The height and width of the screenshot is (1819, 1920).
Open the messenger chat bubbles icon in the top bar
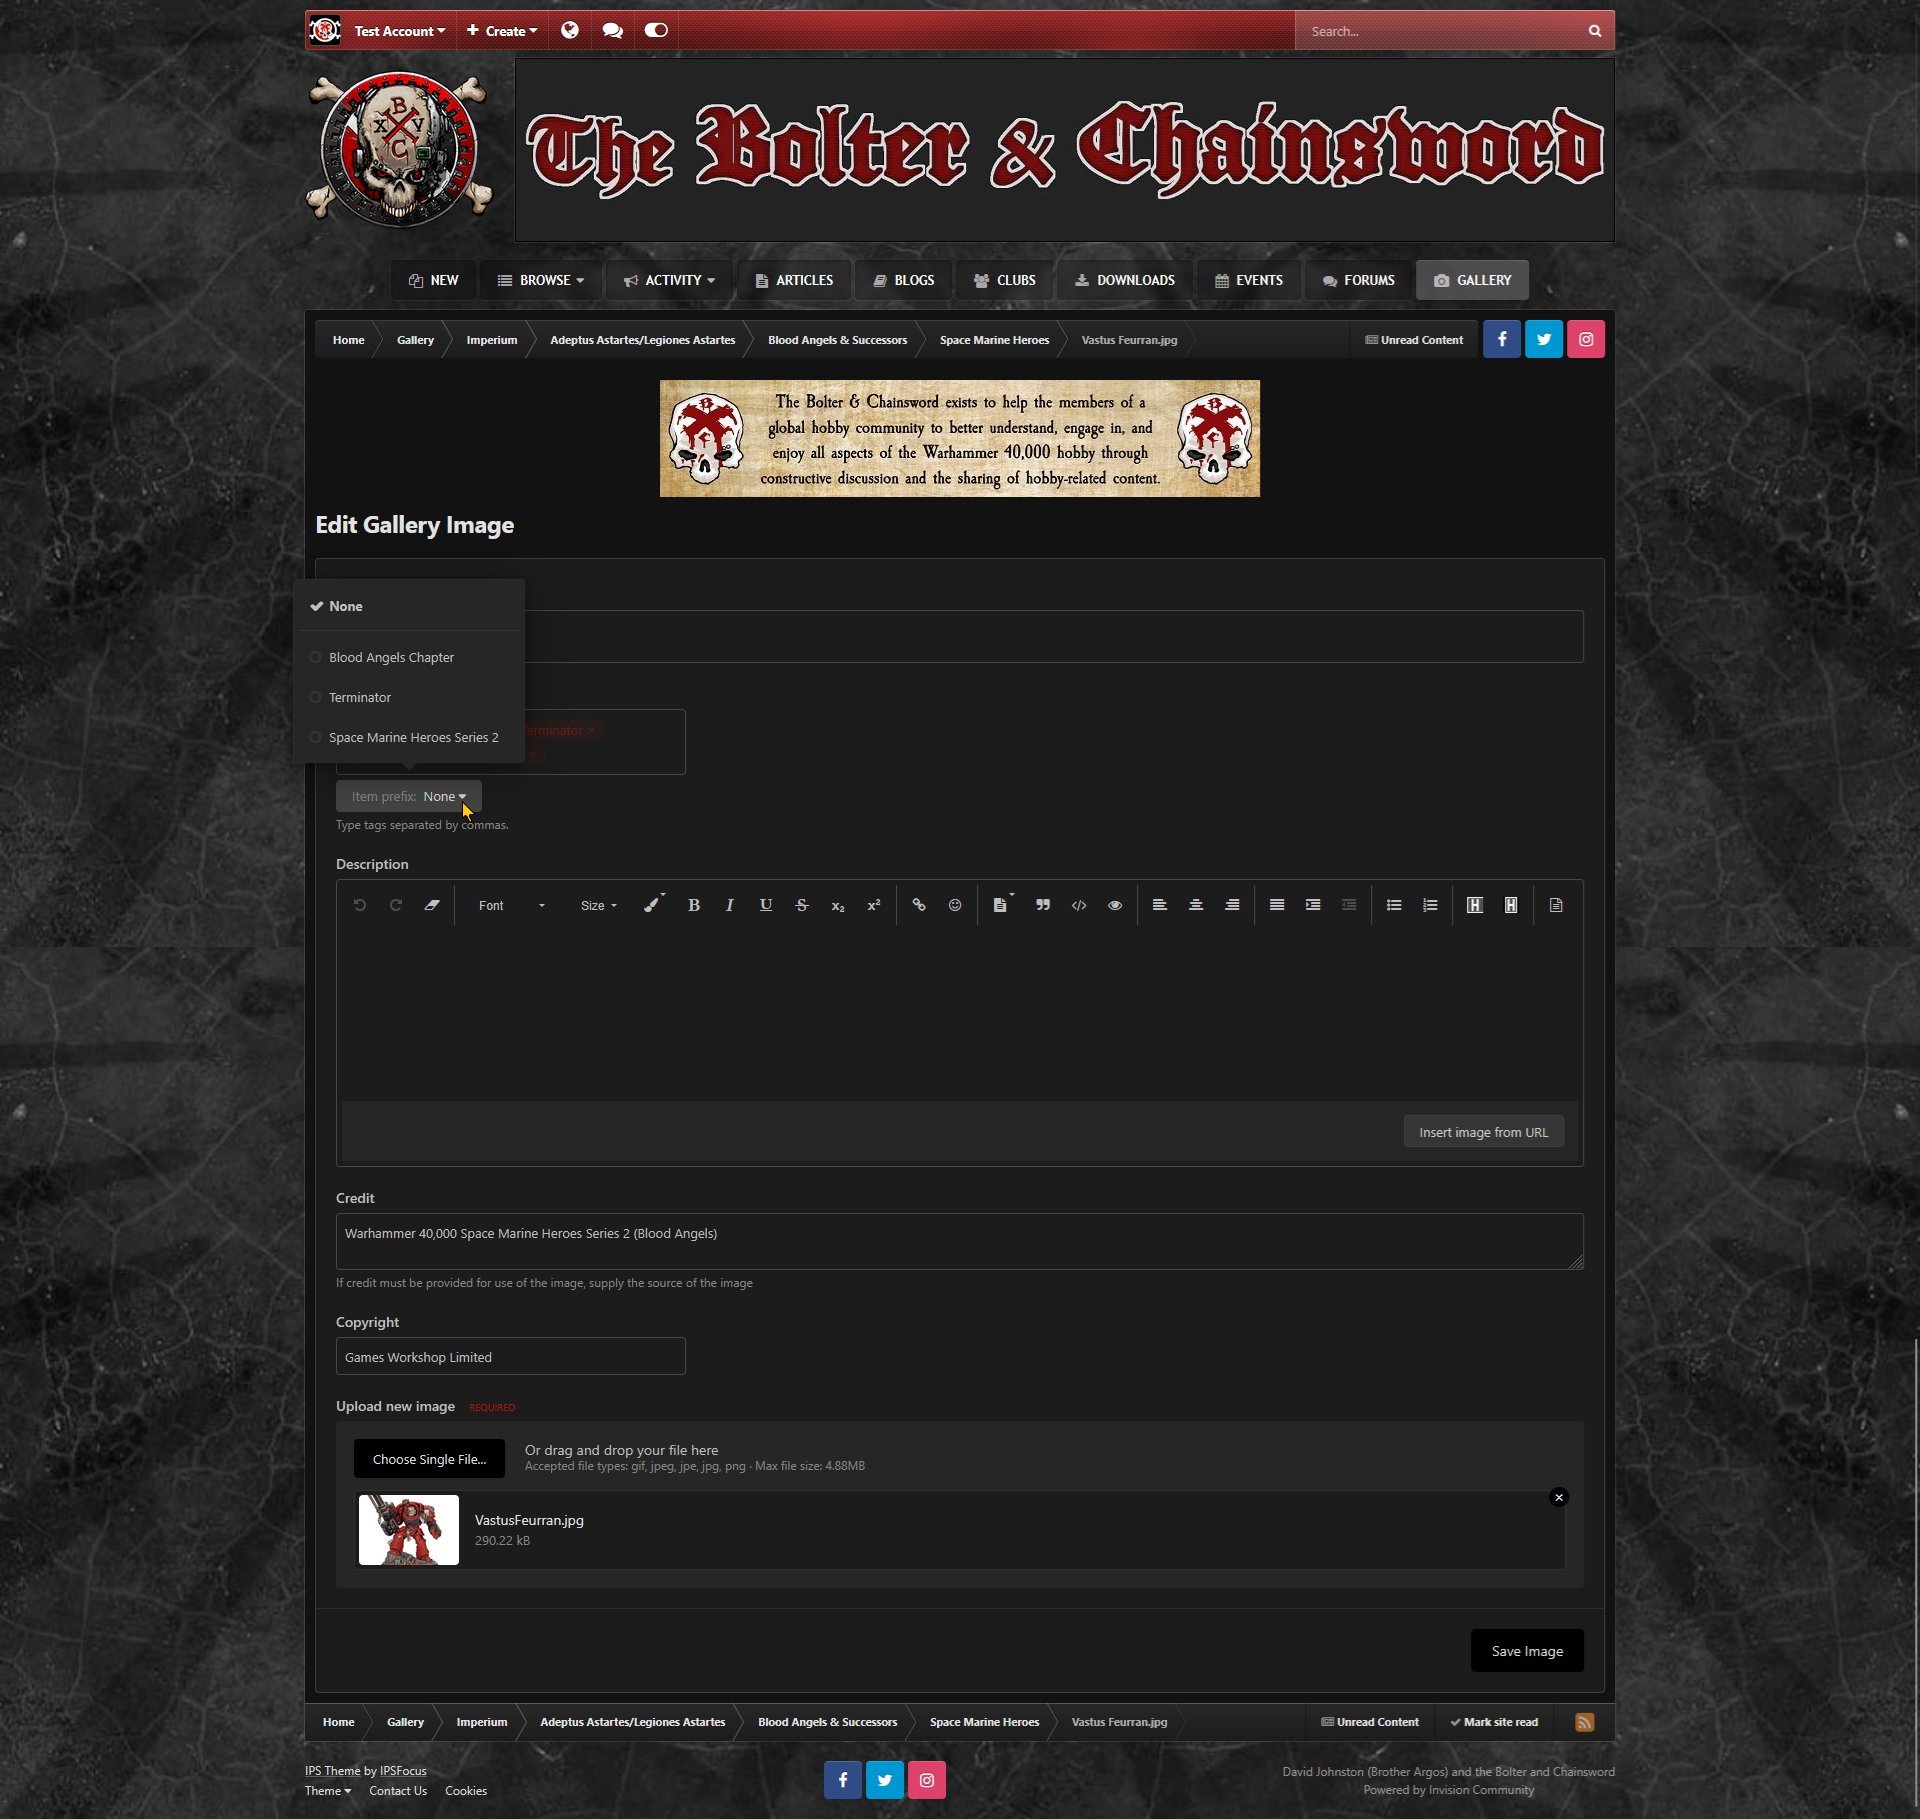[612, 31]
